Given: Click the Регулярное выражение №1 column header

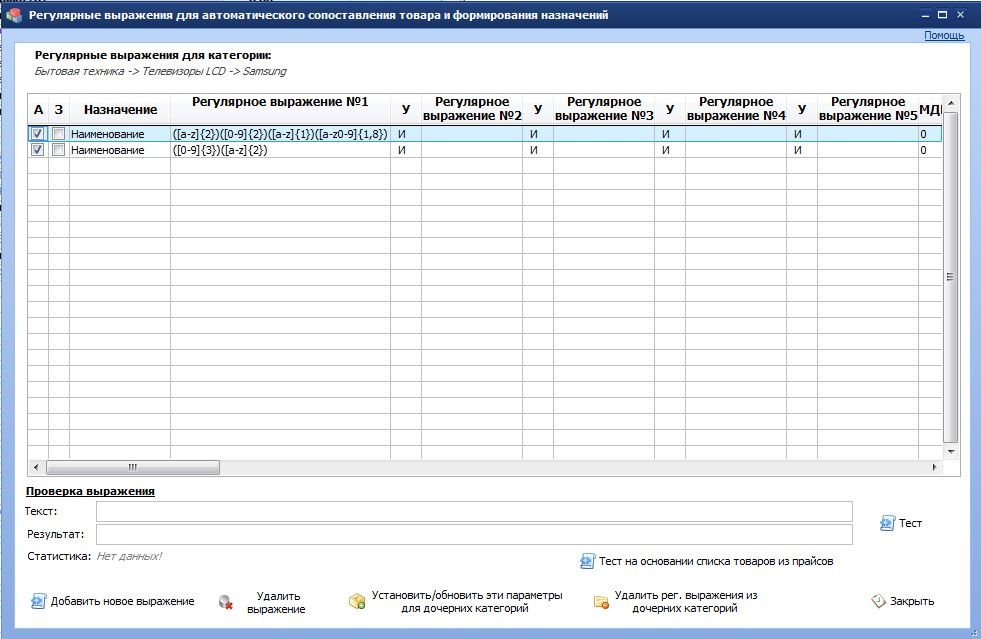Looking at the screenshot, I should tap(280, 110).
